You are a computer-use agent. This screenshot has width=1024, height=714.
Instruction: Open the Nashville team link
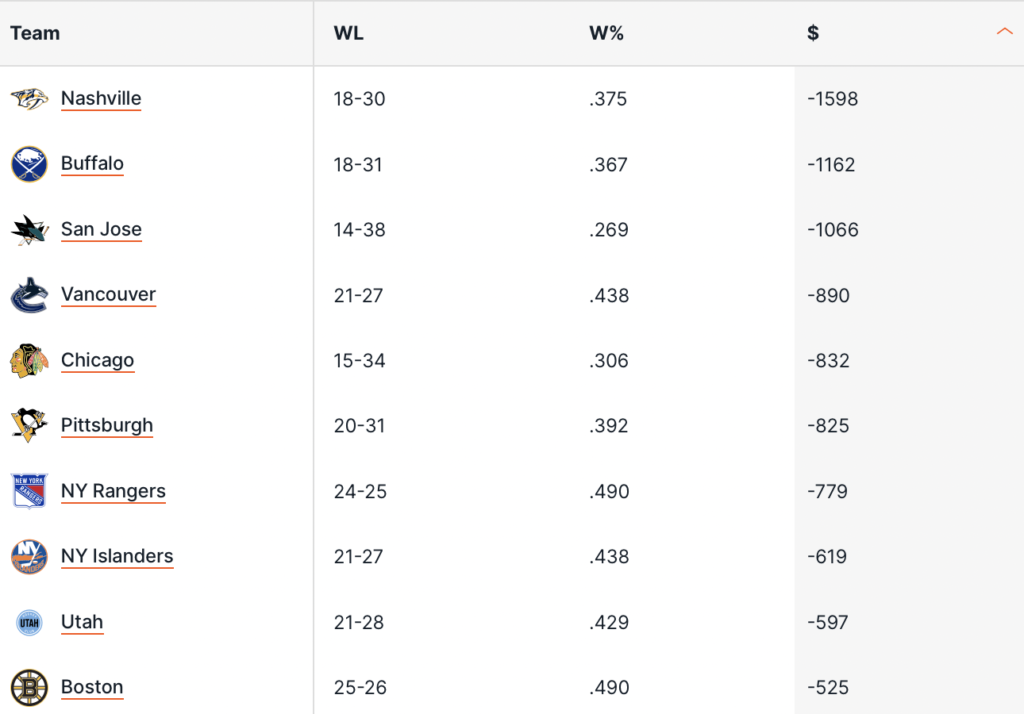click(101, 98)
